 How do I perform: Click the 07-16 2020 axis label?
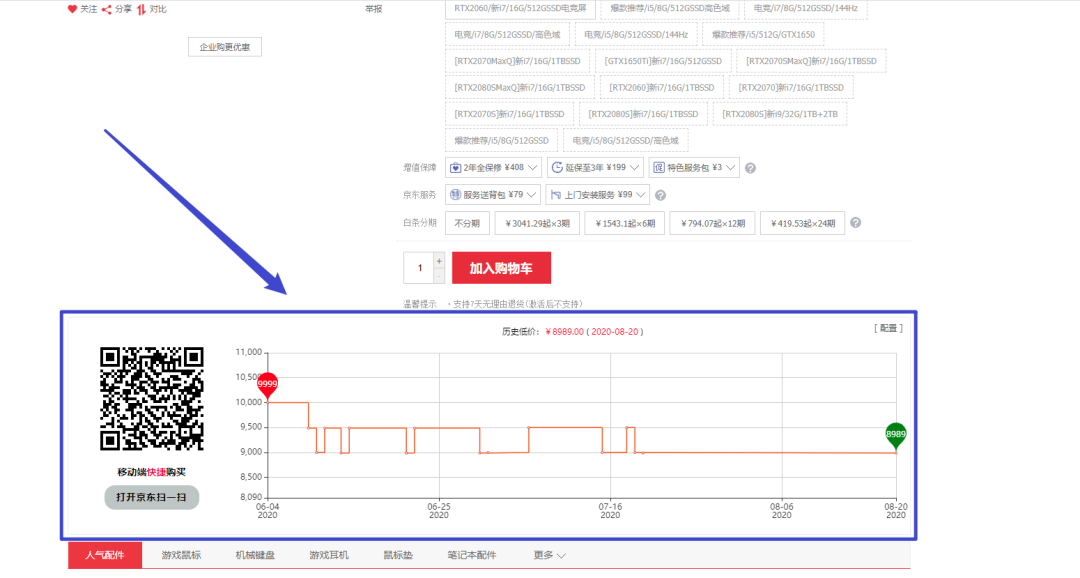coord(610,510)
